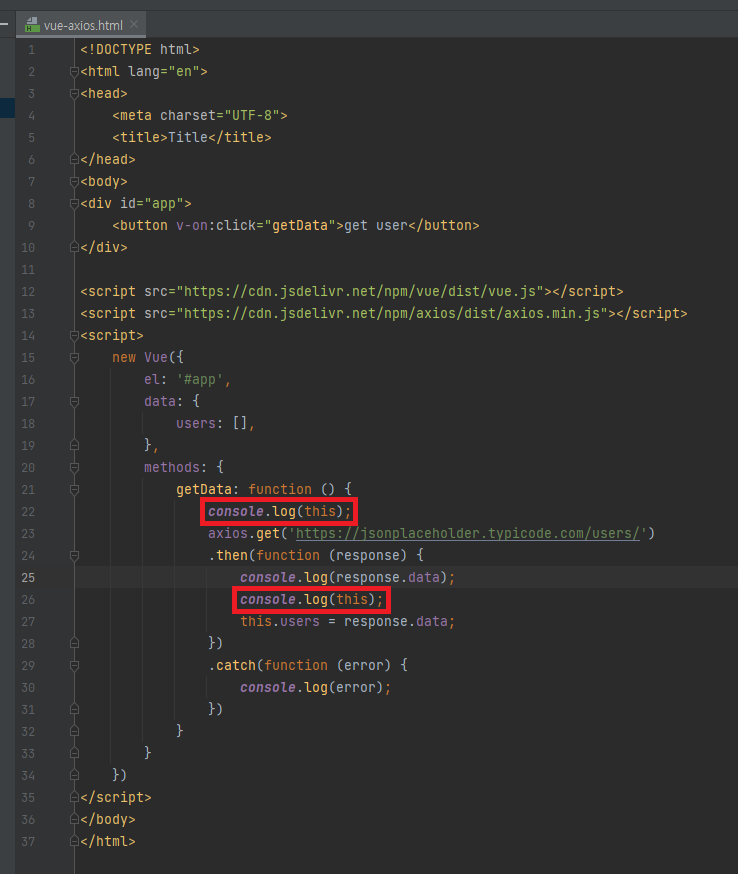The image size is (738, 874).
Task: Collapse the body tag on line 7
Action: pyautogui.click(x=74, y=182)
